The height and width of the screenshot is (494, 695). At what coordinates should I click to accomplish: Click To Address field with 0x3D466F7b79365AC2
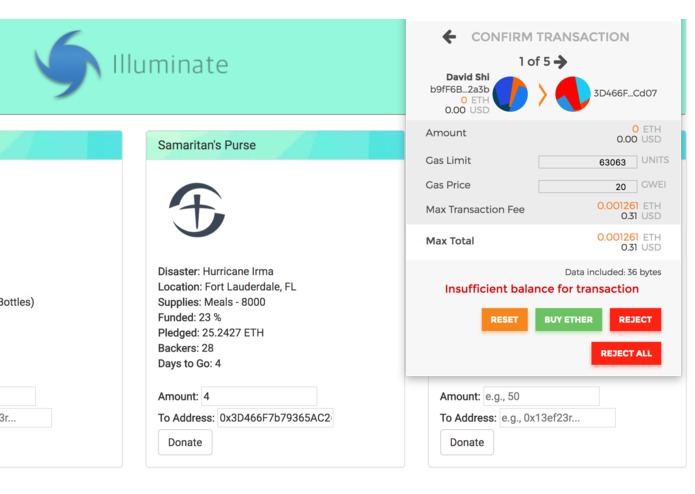(275, 418)
